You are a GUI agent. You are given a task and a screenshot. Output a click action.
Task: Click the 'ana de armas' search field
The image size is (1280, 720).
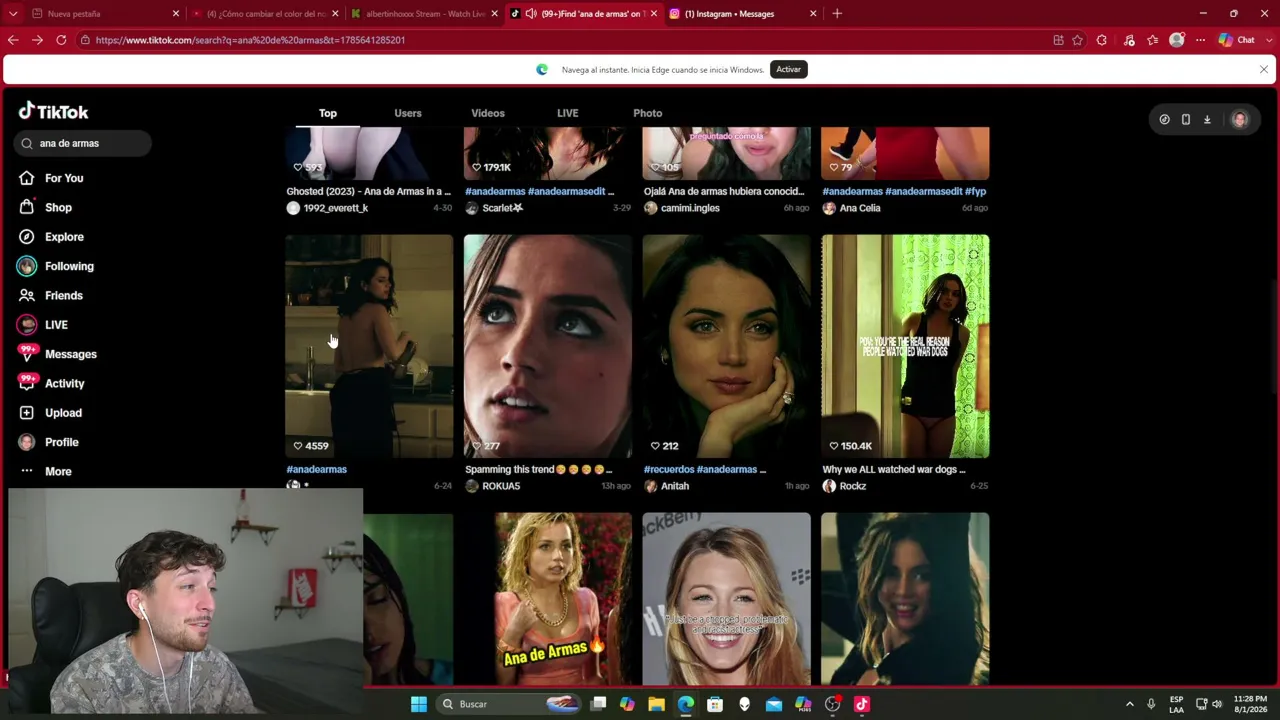(x=83, y=143)
